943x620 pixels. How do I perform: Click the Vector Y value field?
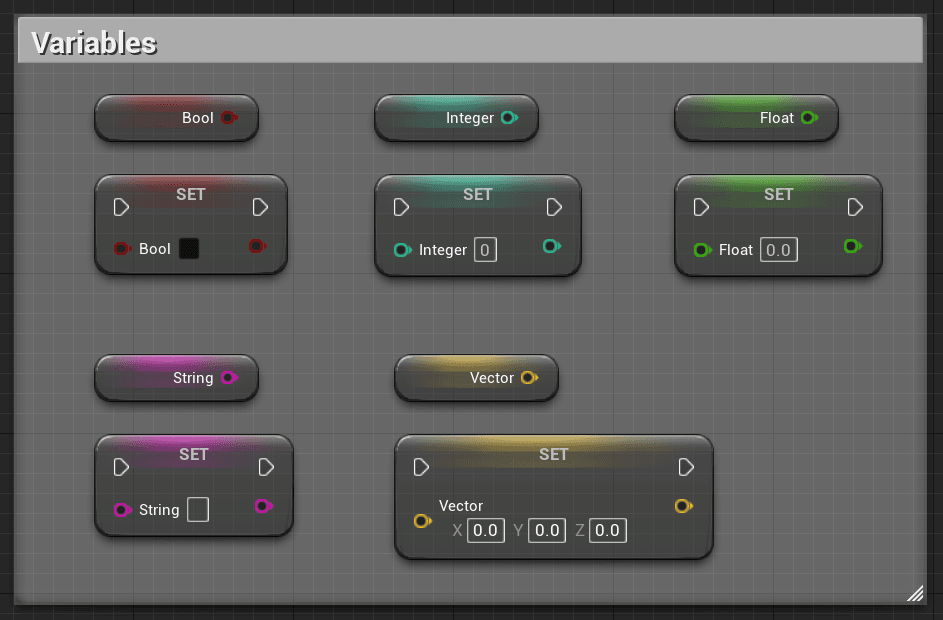coord(547,530)
